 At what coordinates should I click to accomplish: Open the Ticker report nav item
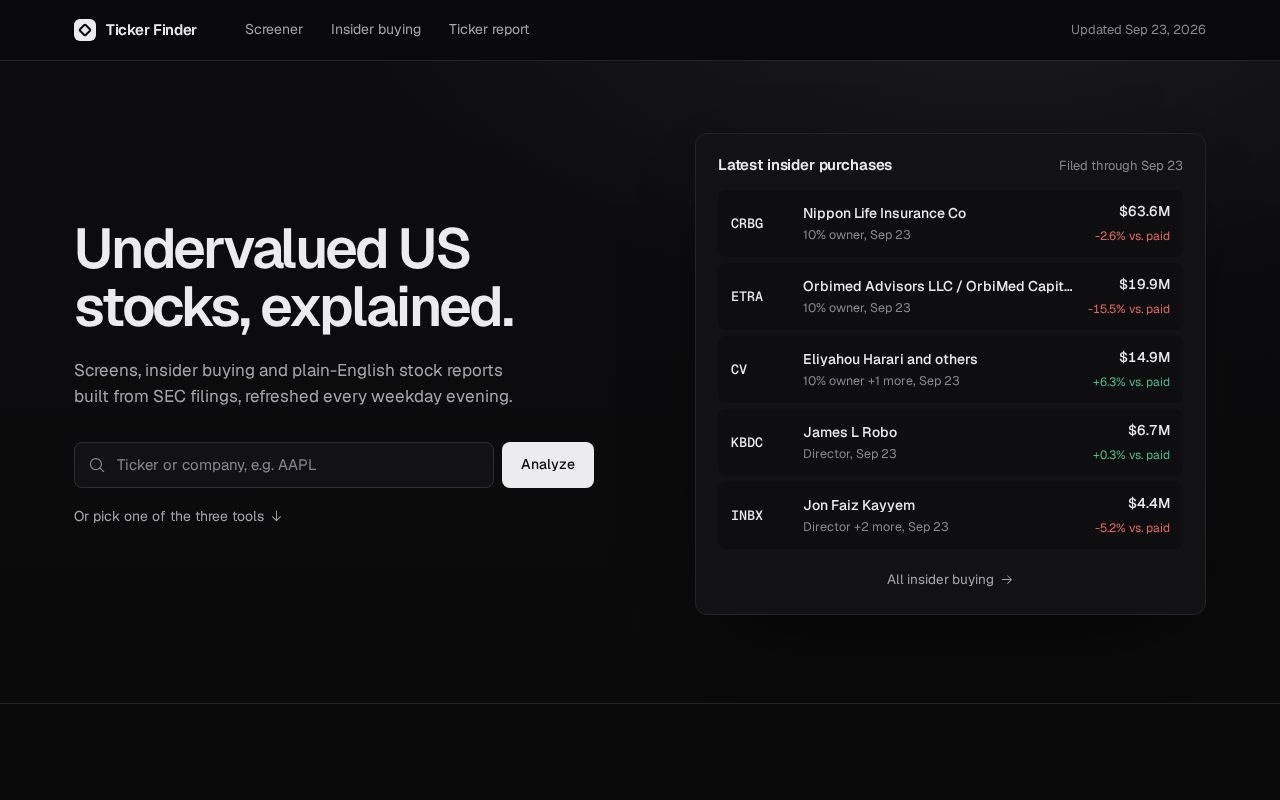(x=489, y=30)
